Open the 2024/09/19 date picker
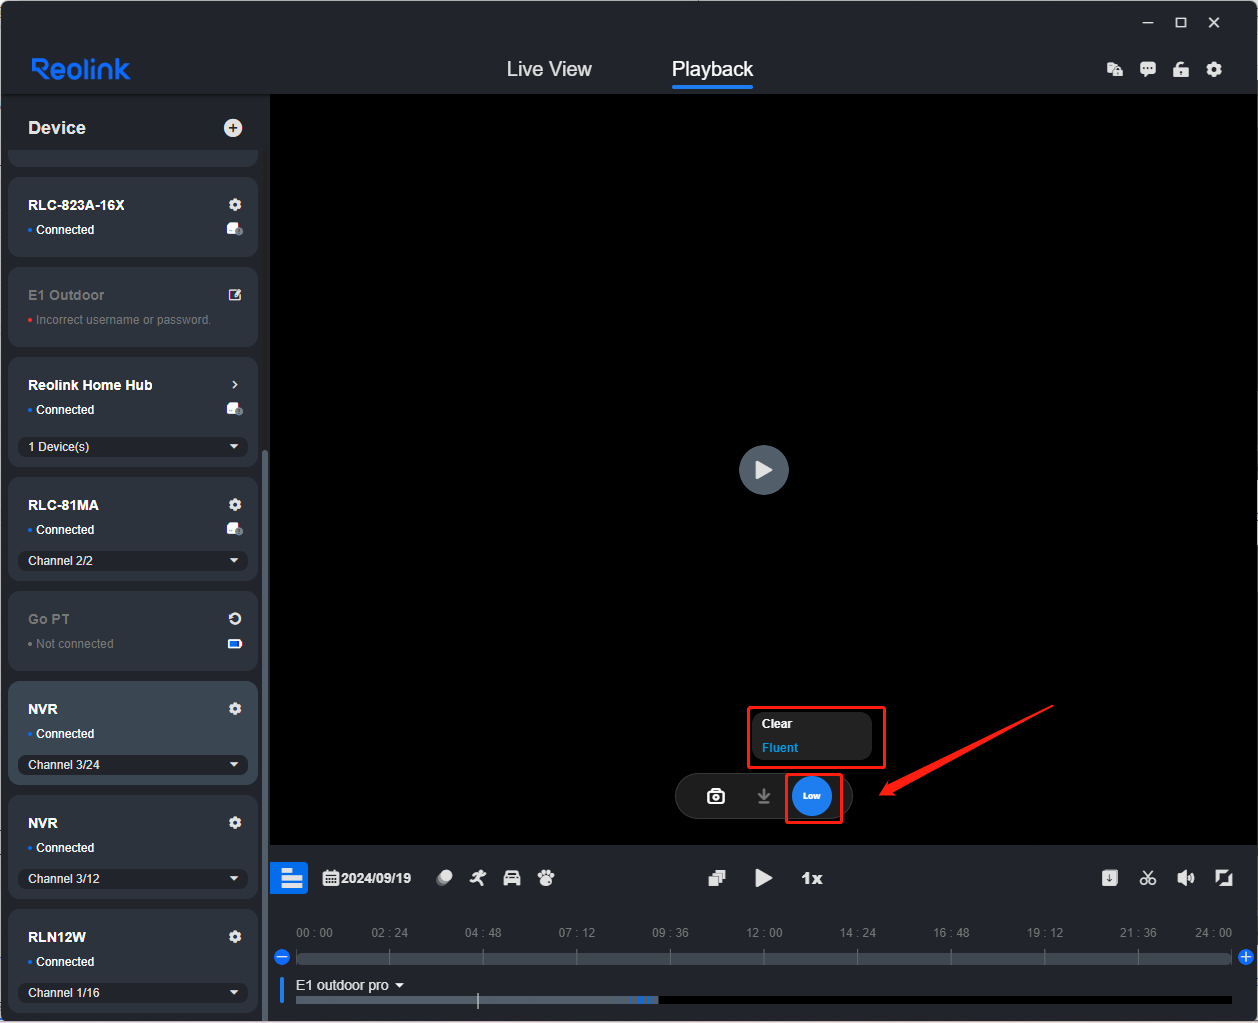Viewport: 1258px width, 1023px height. click(367, 878)
